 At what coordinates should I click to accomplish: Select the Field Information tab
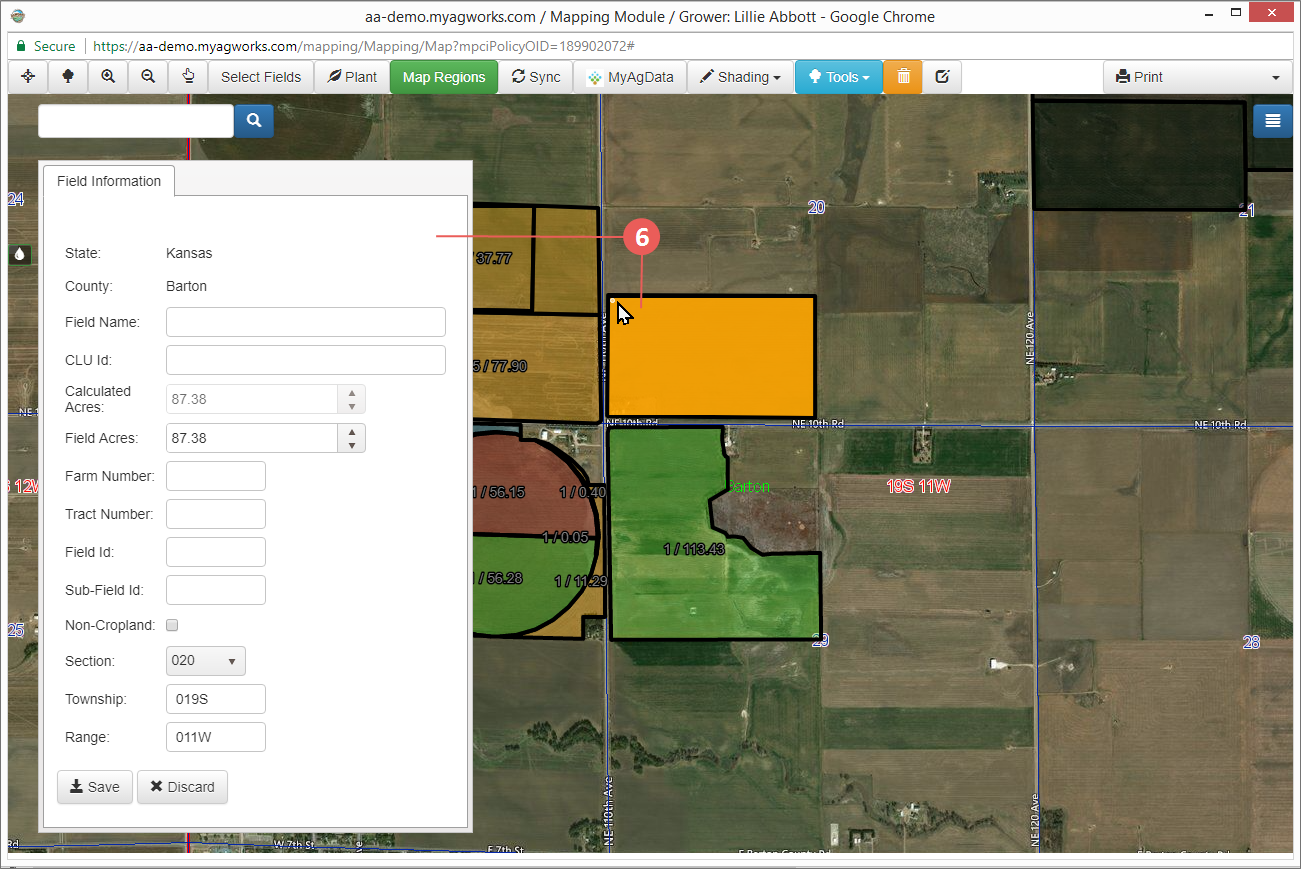click(109, 181)
